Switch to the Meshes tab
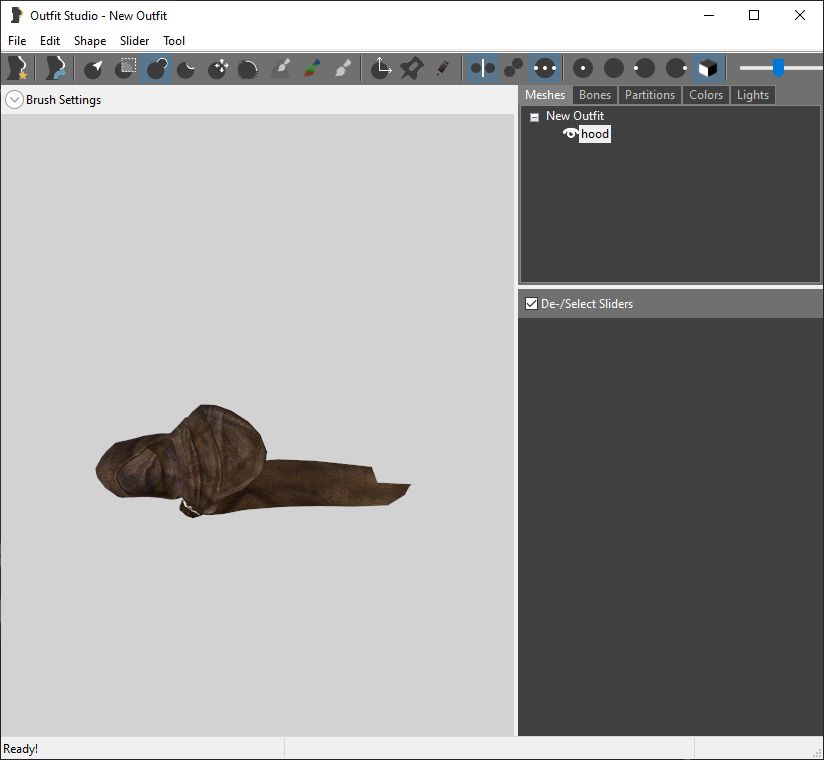The width and height of the screenshot is (824, 760). pos(545,95)
